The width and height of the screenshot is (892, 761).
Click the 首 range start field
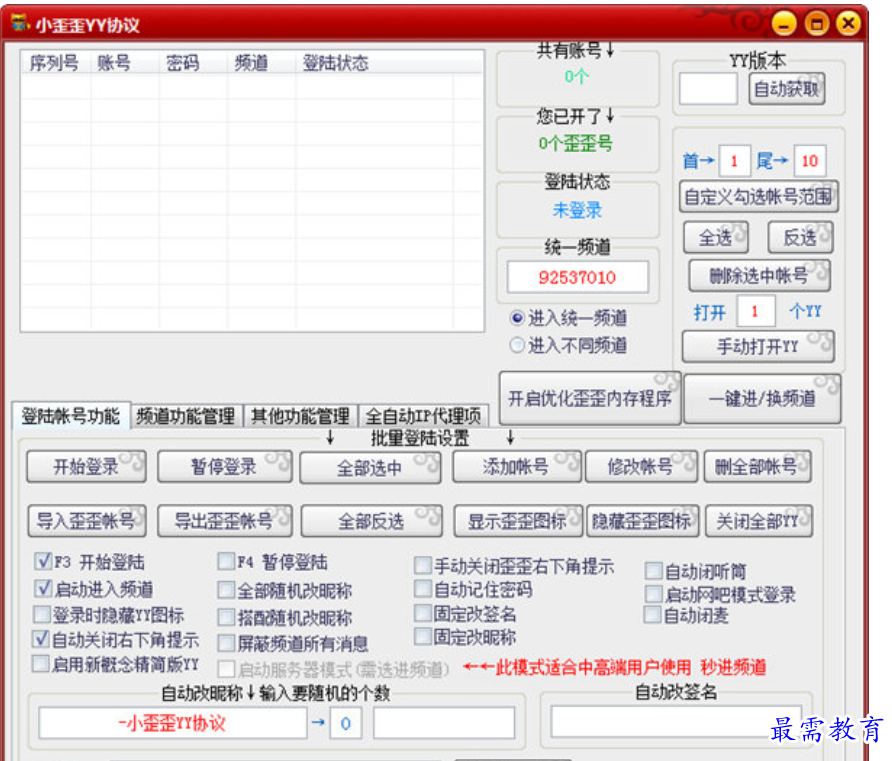click(x=734, y=161)
